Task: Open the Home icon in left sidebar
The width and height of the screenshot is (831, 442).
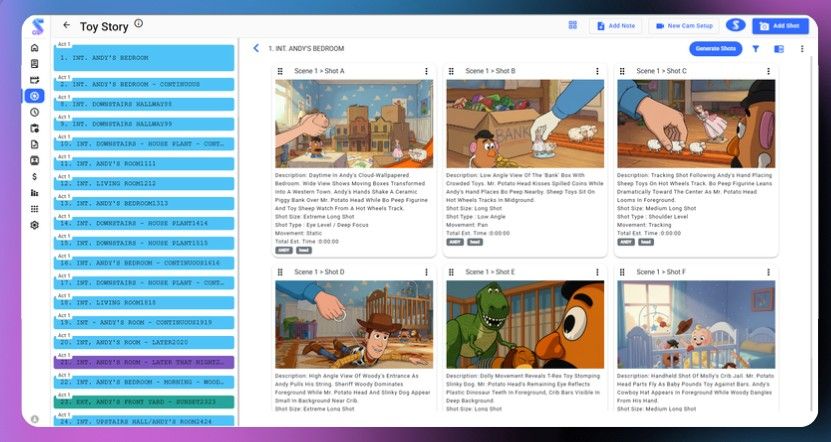Action: coord(34,48)
